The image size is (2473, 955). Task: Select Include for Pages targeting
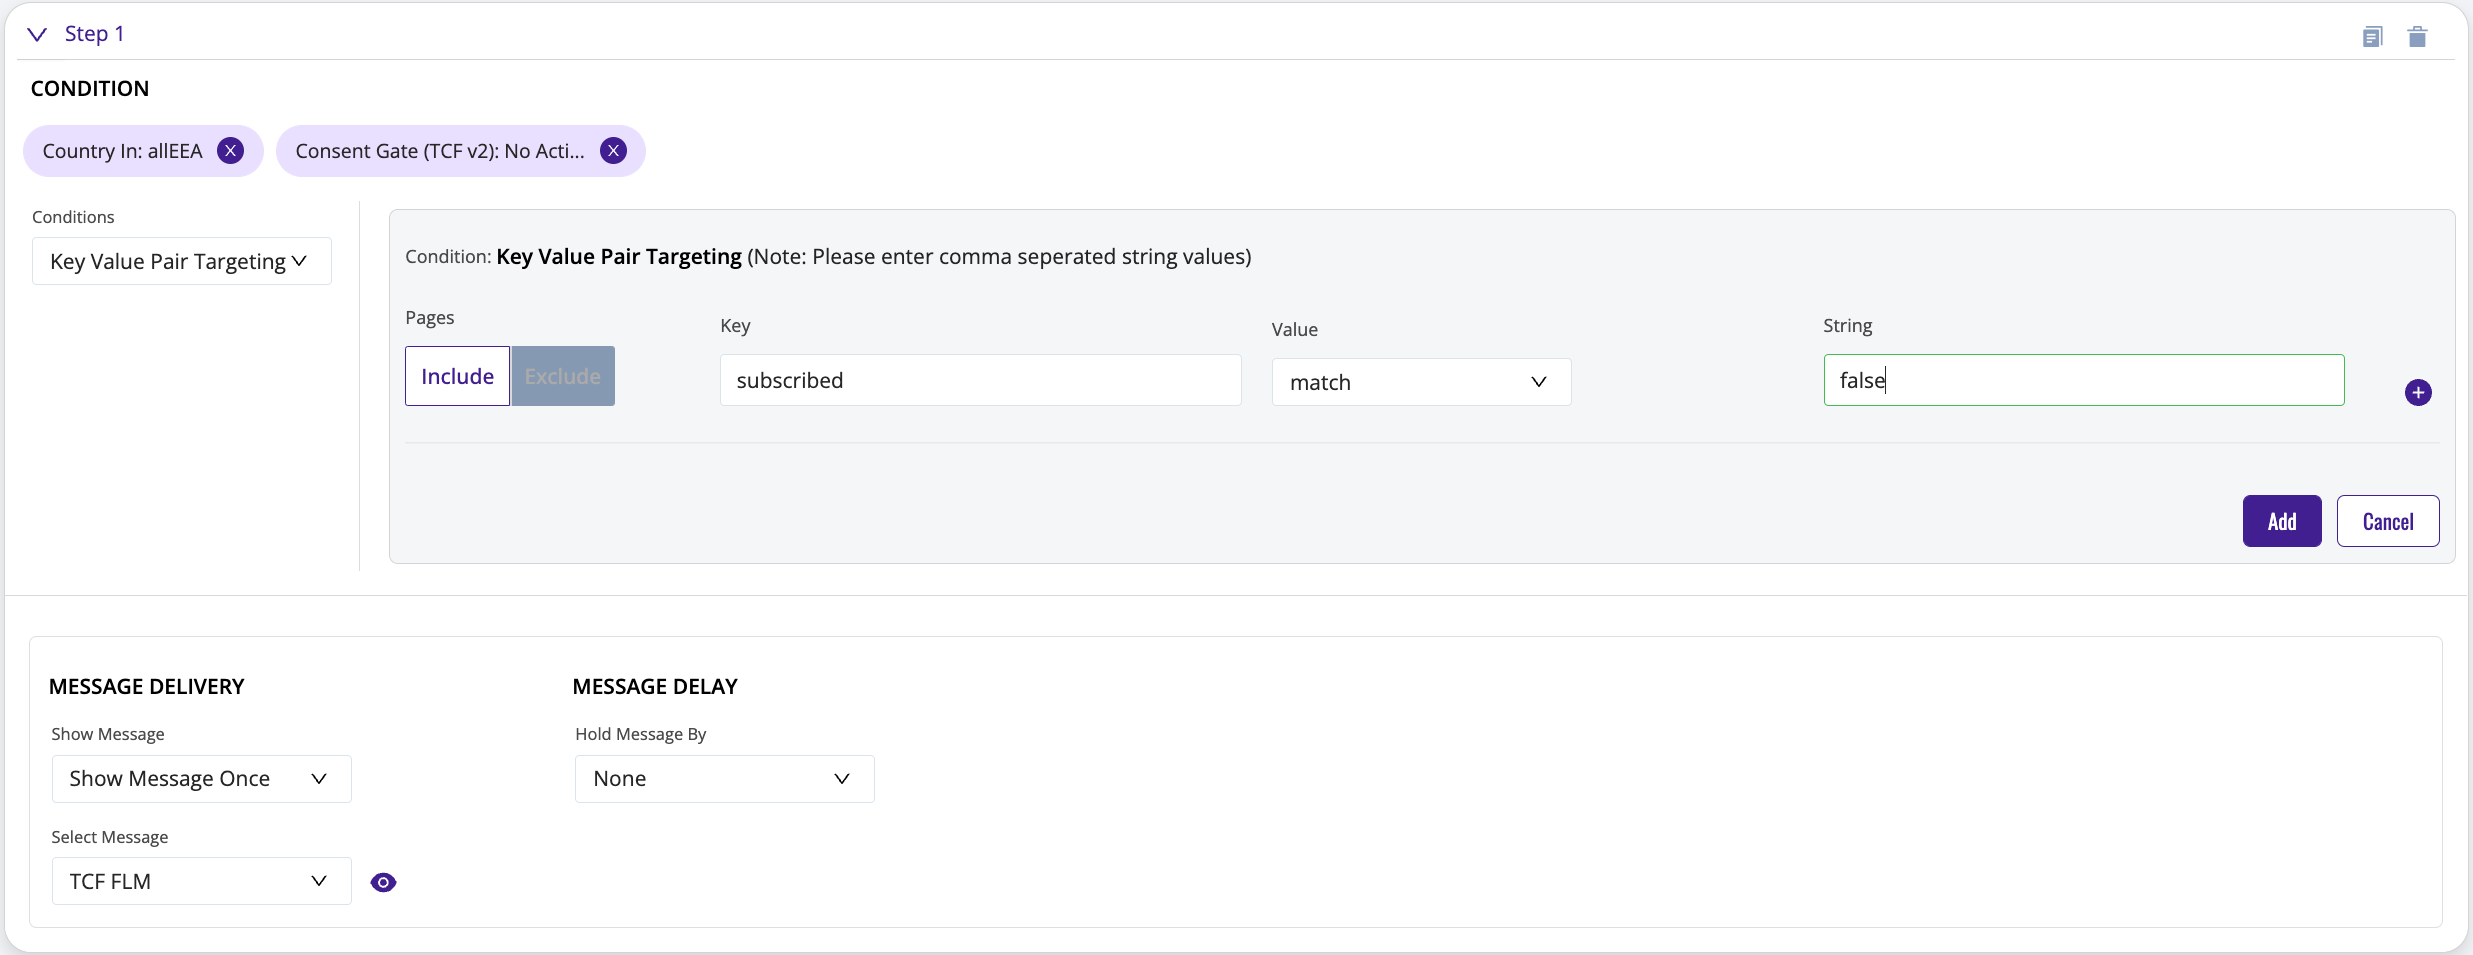[x=457, y=375]
